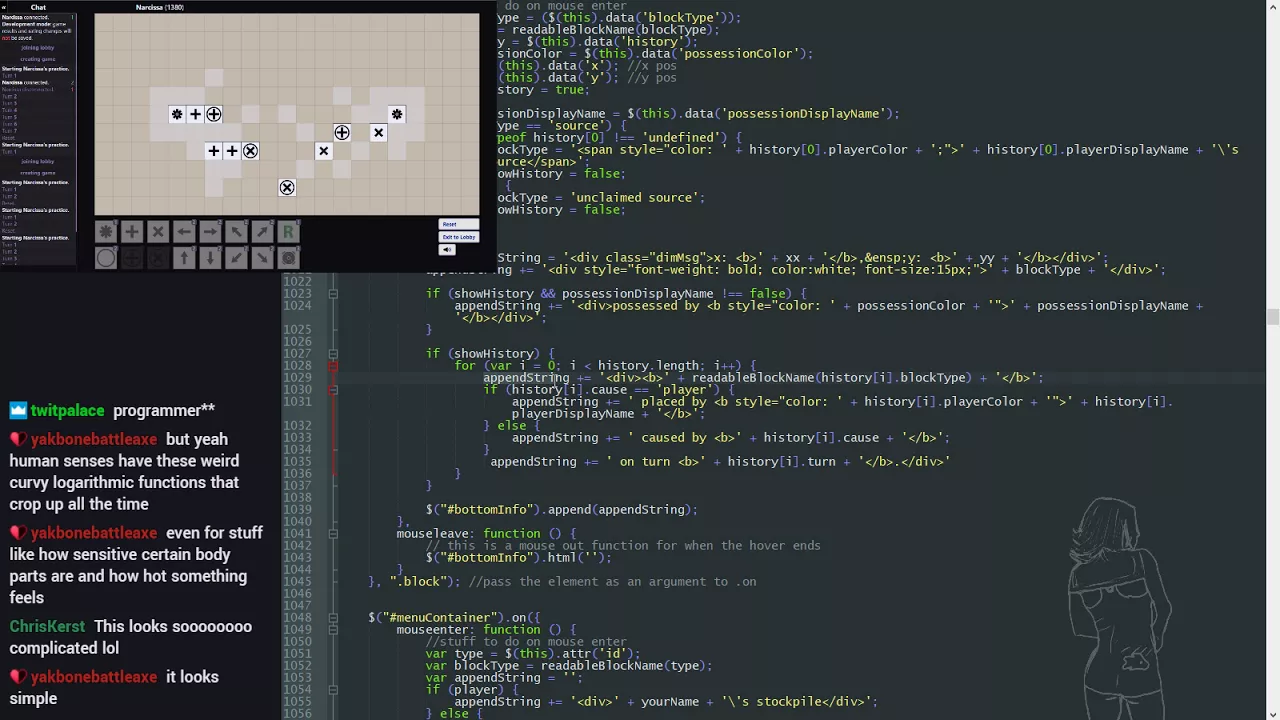Click the ChrisKerst username in stream chat
The width and height of the screenshot is (1280, 720).
pos(47,627)
